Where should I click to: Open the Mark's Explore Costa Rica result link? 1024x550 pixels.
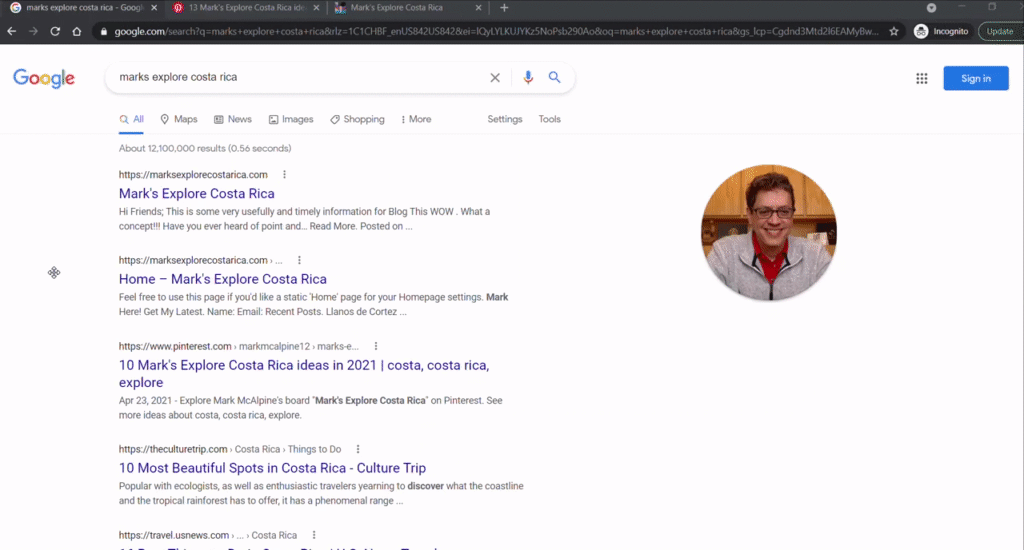pos(197,193)
